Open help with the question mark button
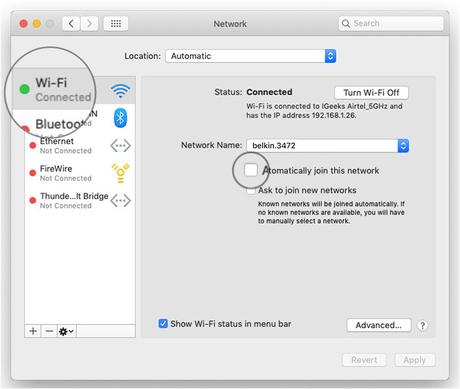 click(423, 325)
